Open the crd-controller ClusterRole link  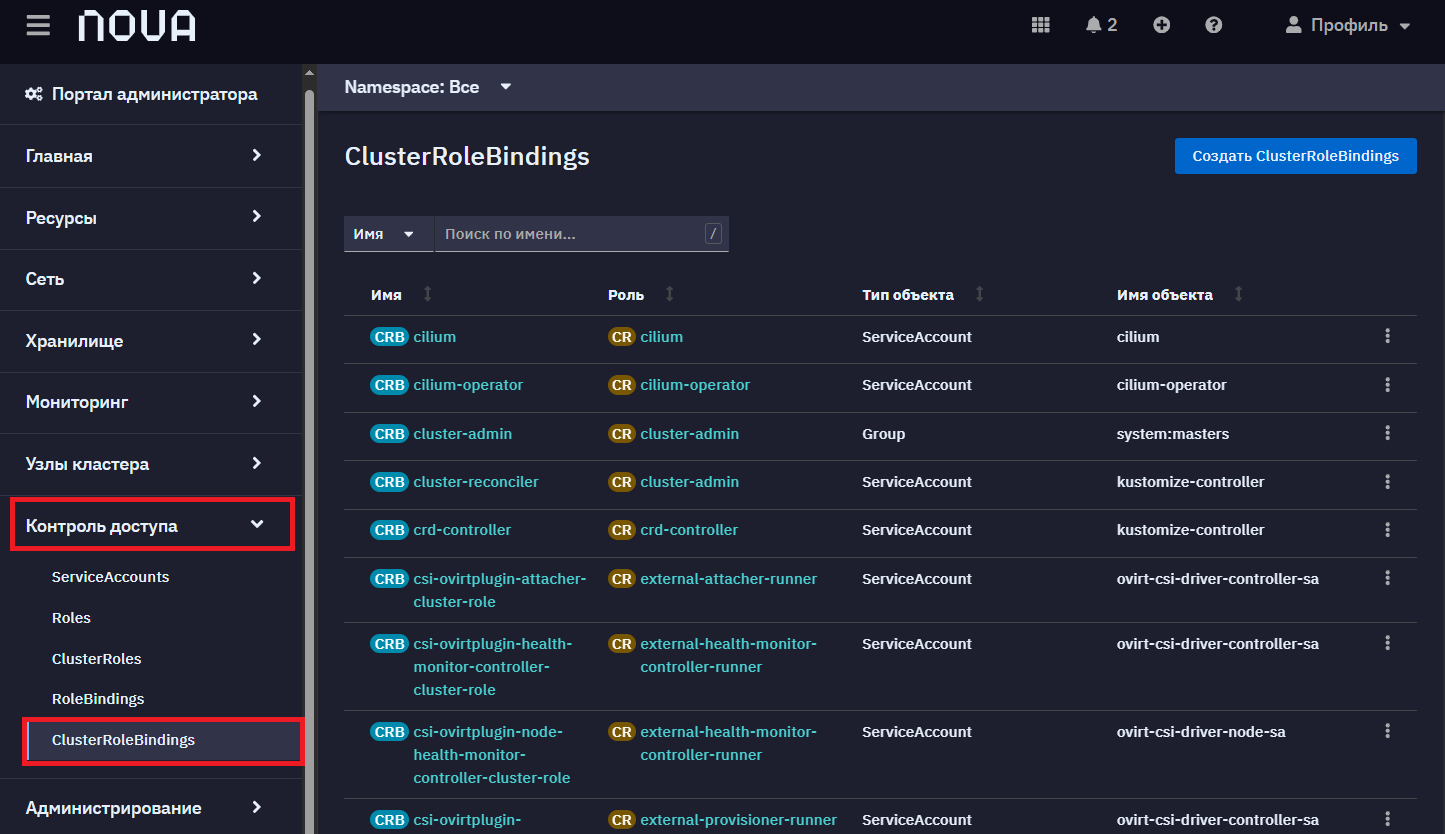[689, 530]
